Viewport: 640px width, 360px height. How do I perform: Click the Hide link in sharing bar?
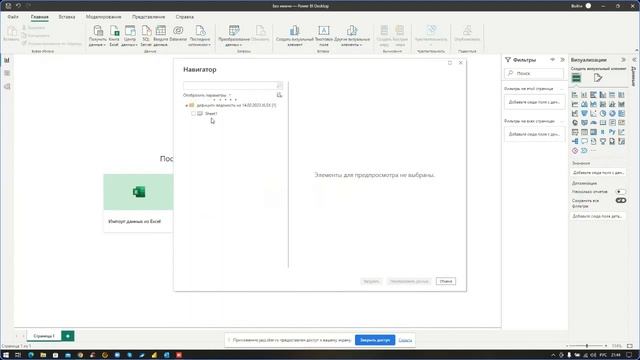[405, 340]
